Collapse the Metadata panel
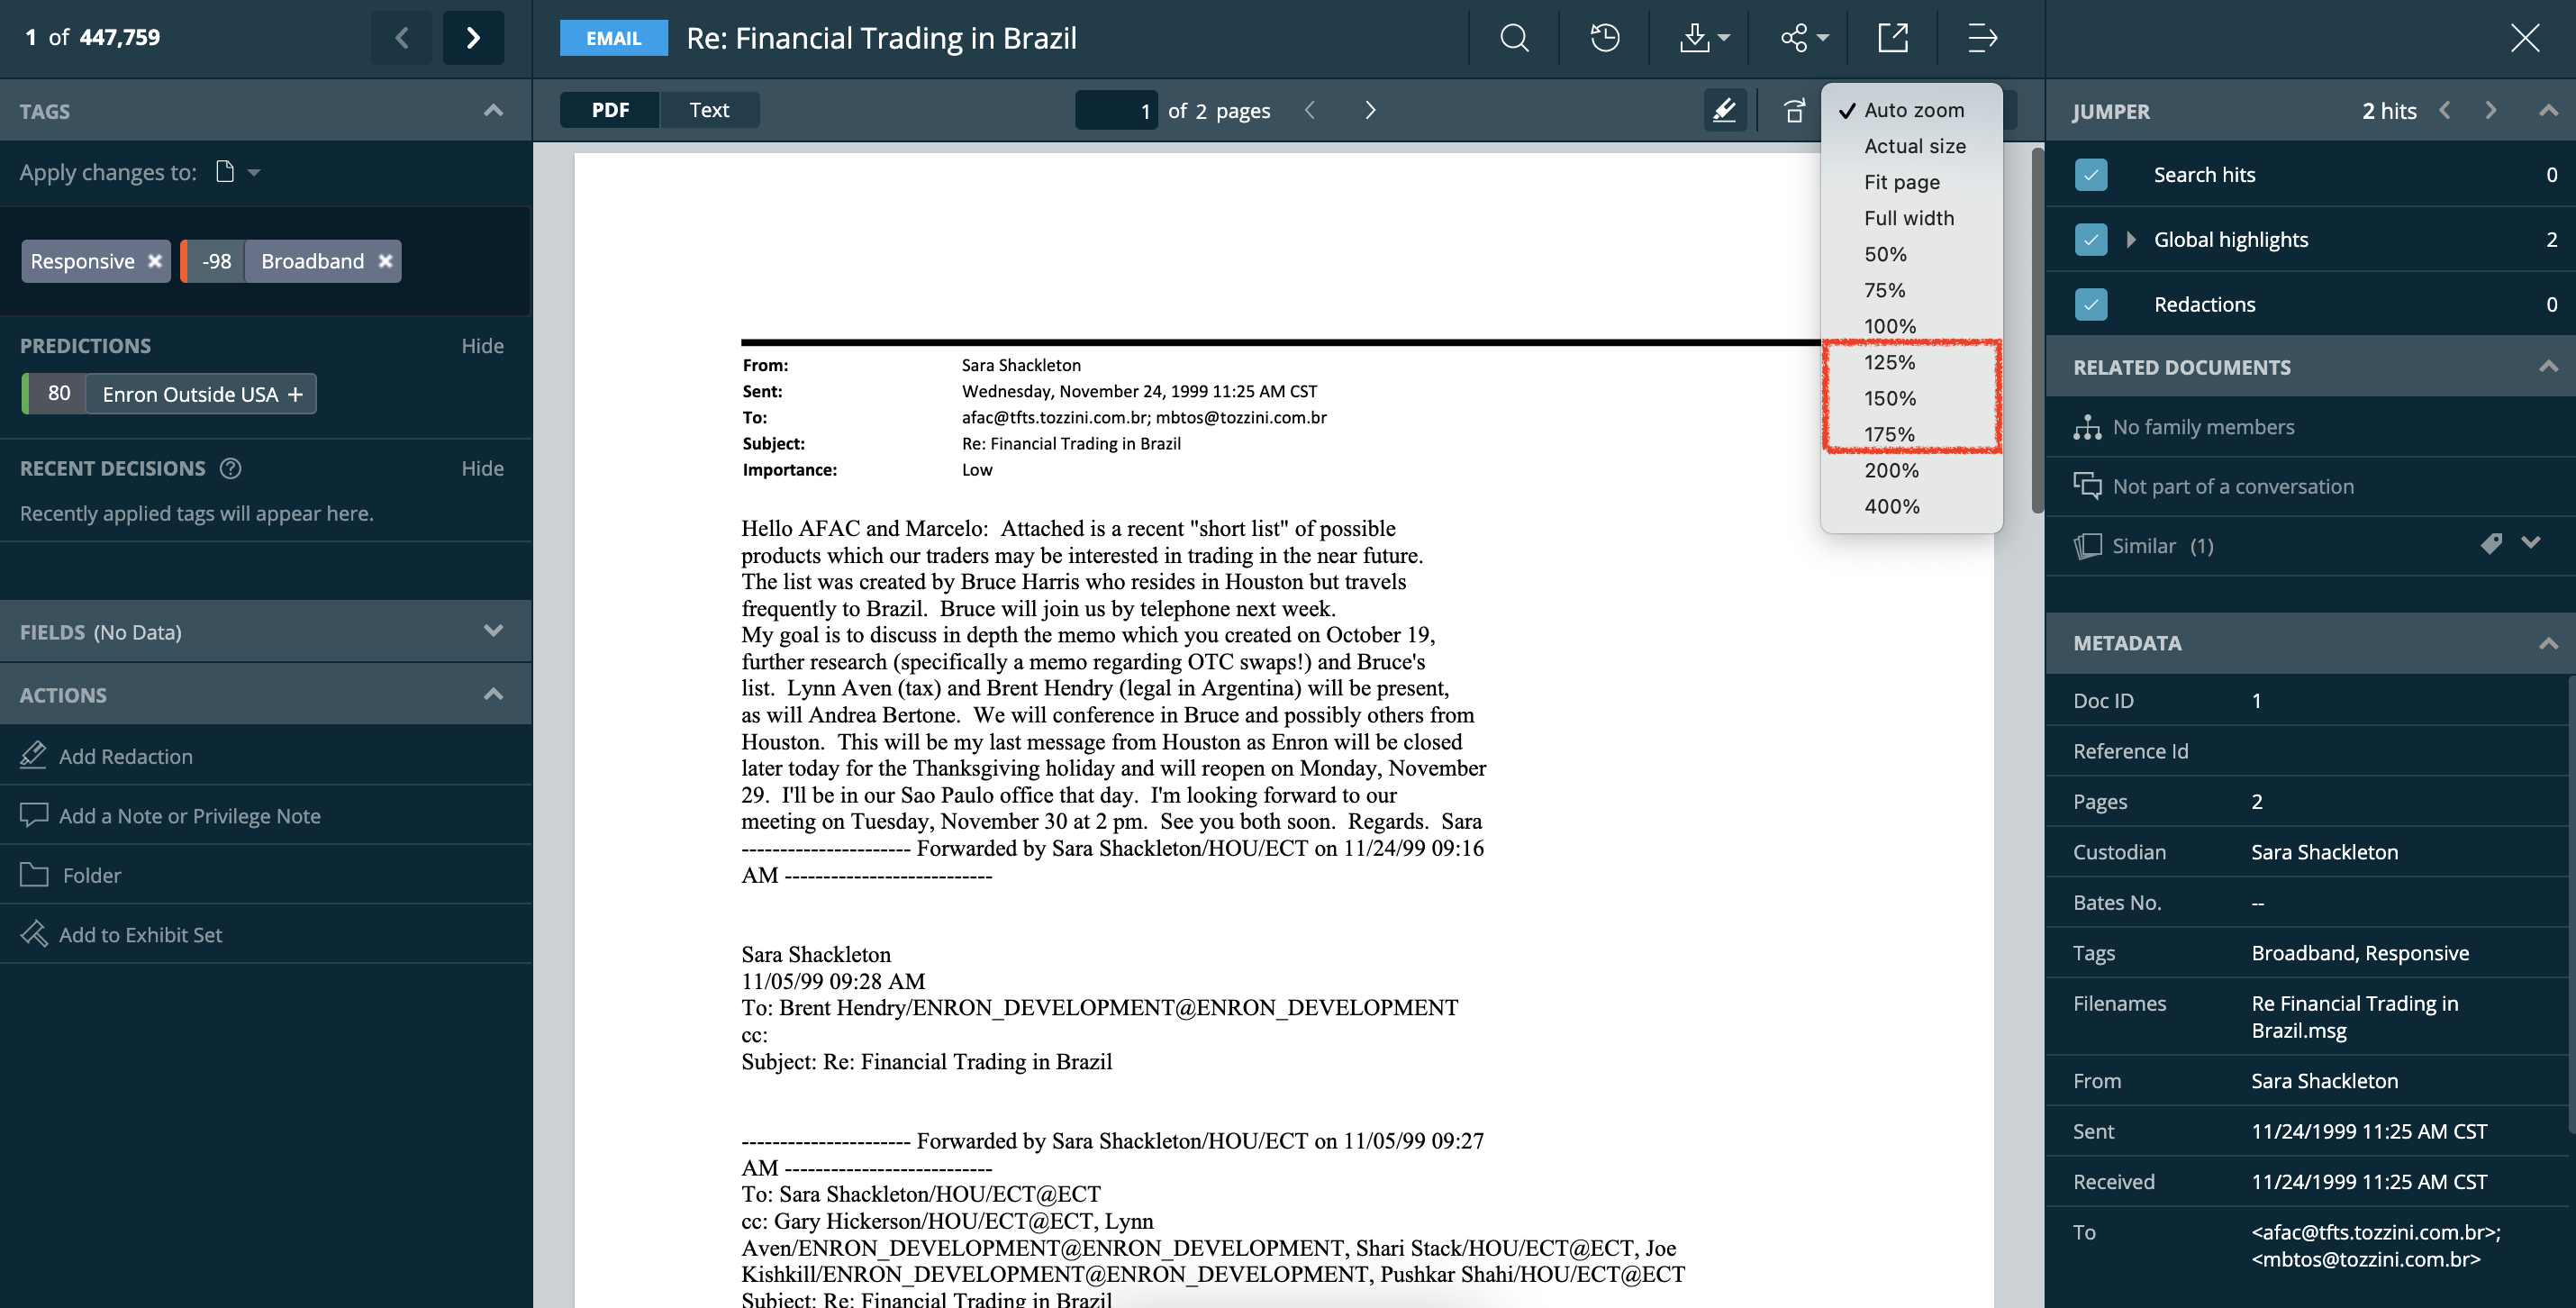The image size is (2576, 1308). point(2548,642)
